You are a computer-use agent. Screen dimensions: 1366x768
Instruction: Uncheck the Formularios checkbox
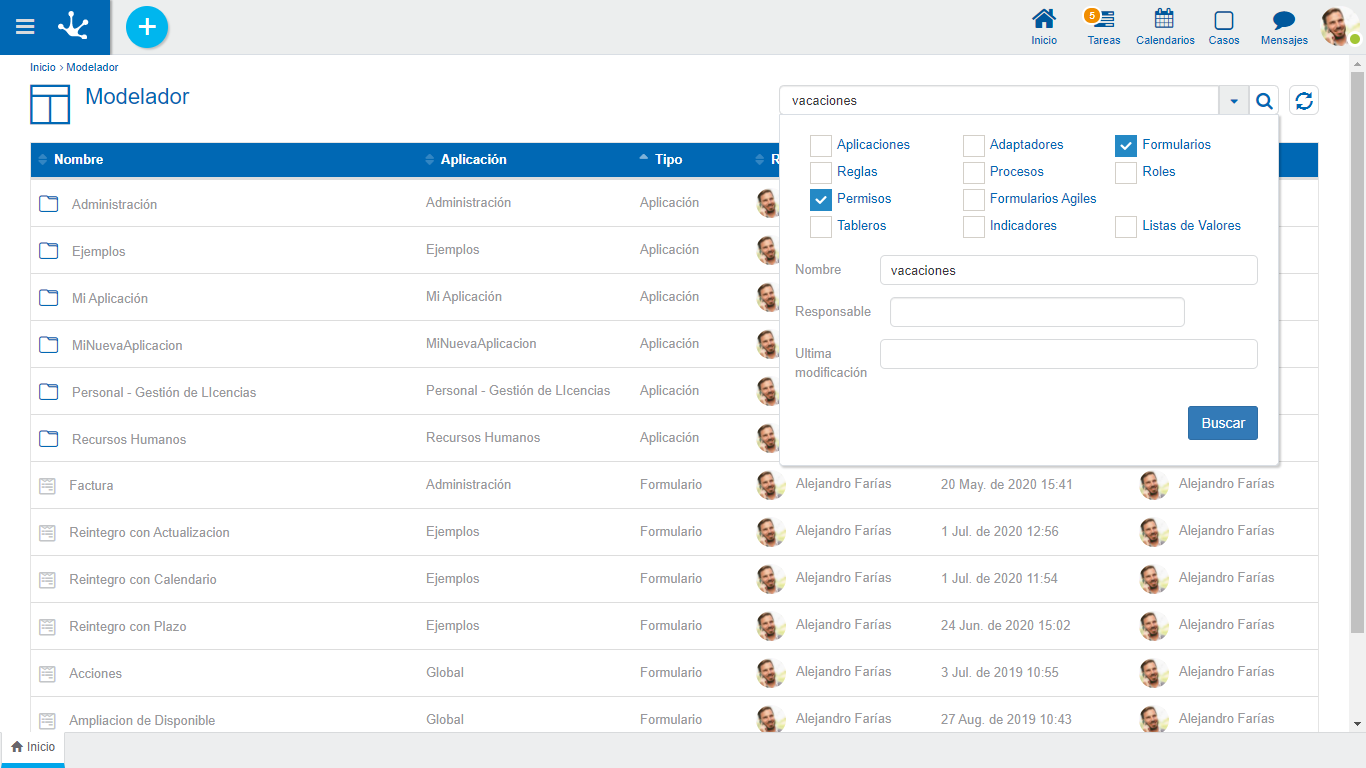point(1126,145)
